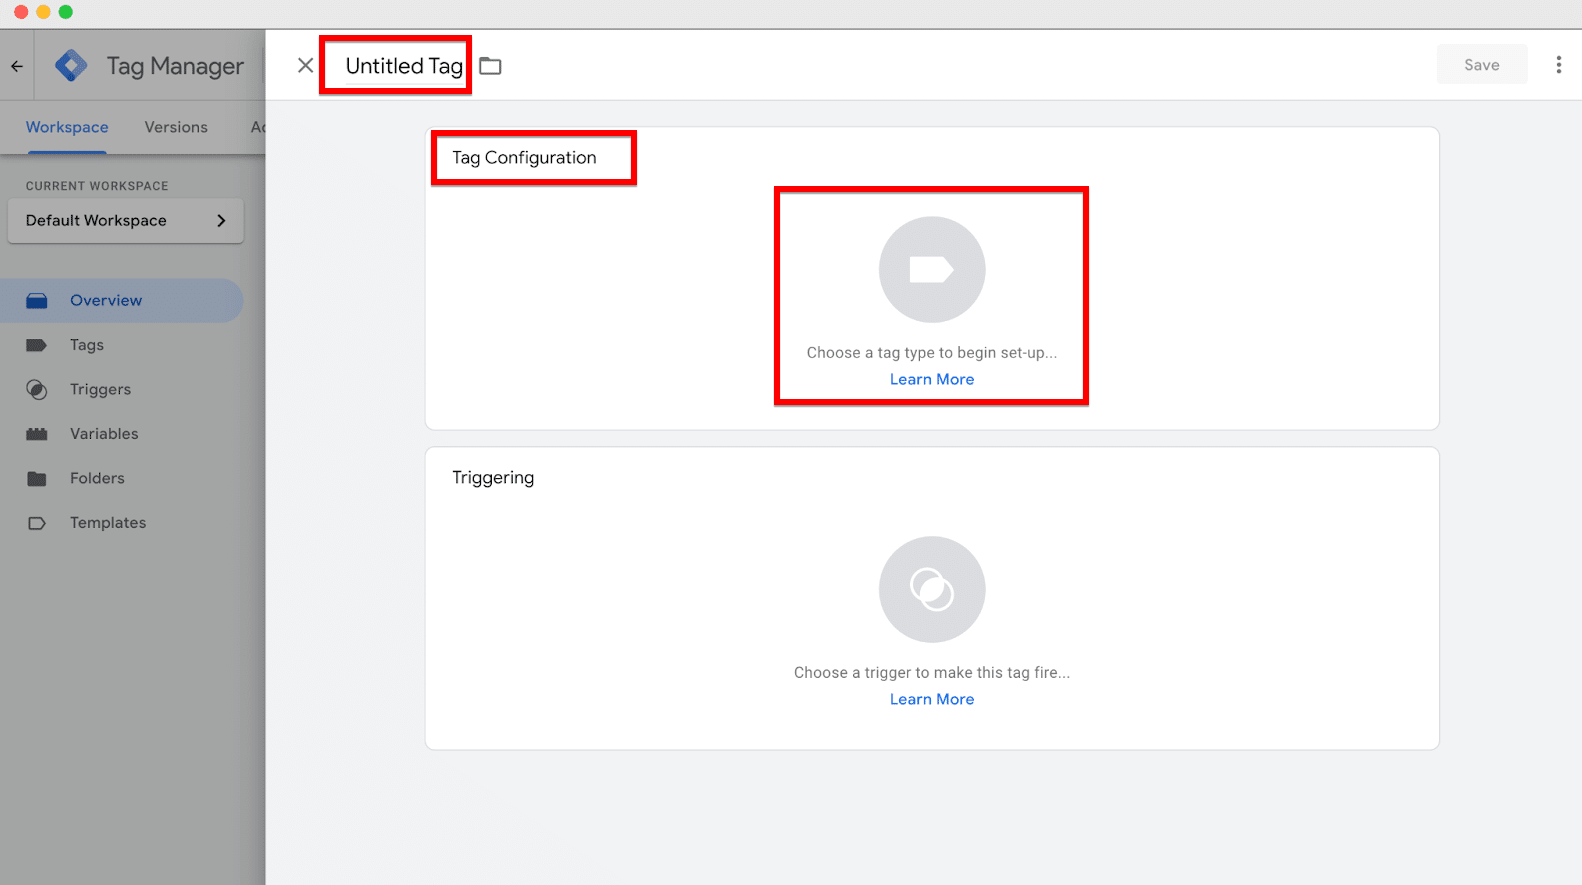
Task: Select Overview in the sidebar
Action: coord(106,301)
